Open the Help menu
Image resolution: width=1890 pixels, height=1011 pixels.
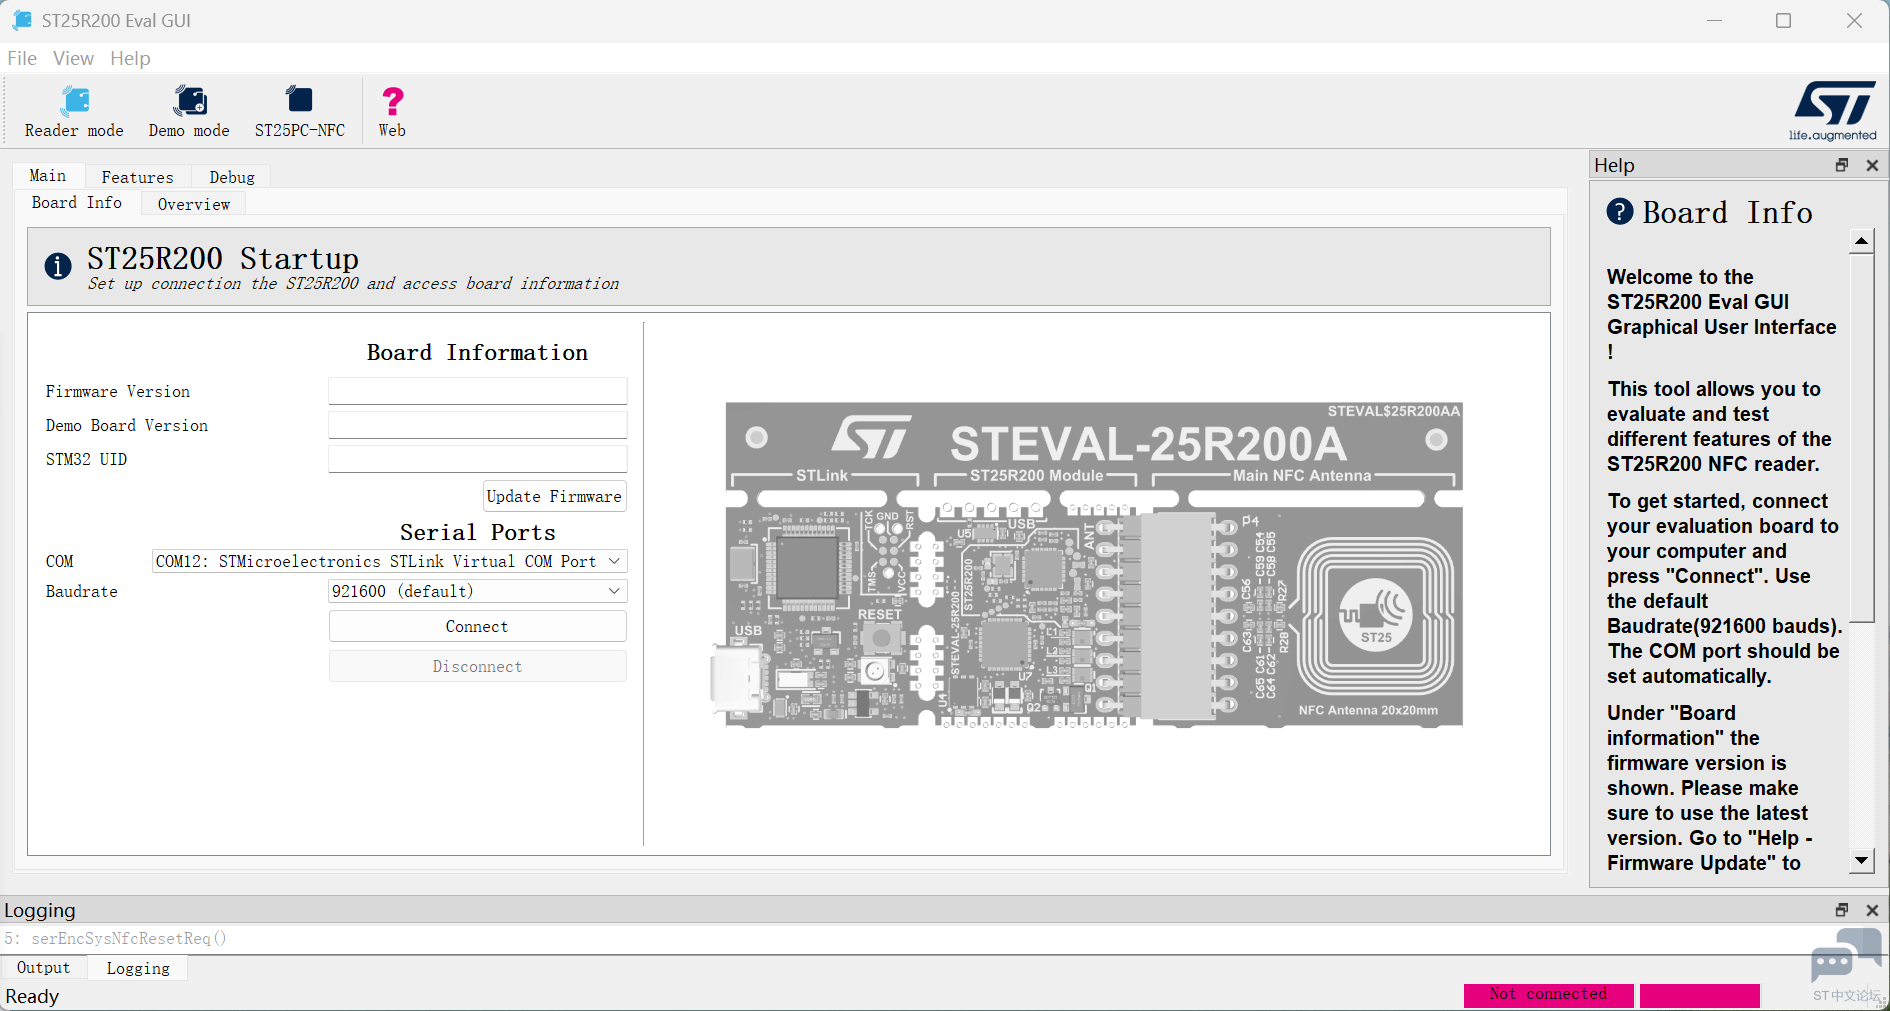130,58
